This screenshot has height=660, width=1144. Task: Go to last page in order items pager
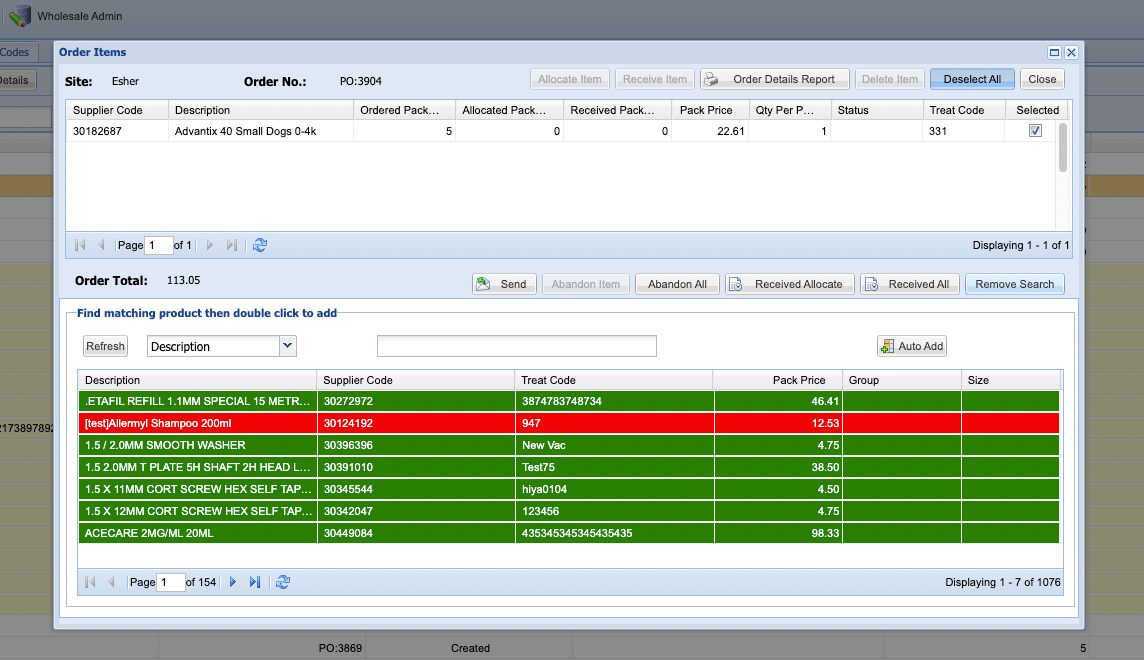coord(231,245)
